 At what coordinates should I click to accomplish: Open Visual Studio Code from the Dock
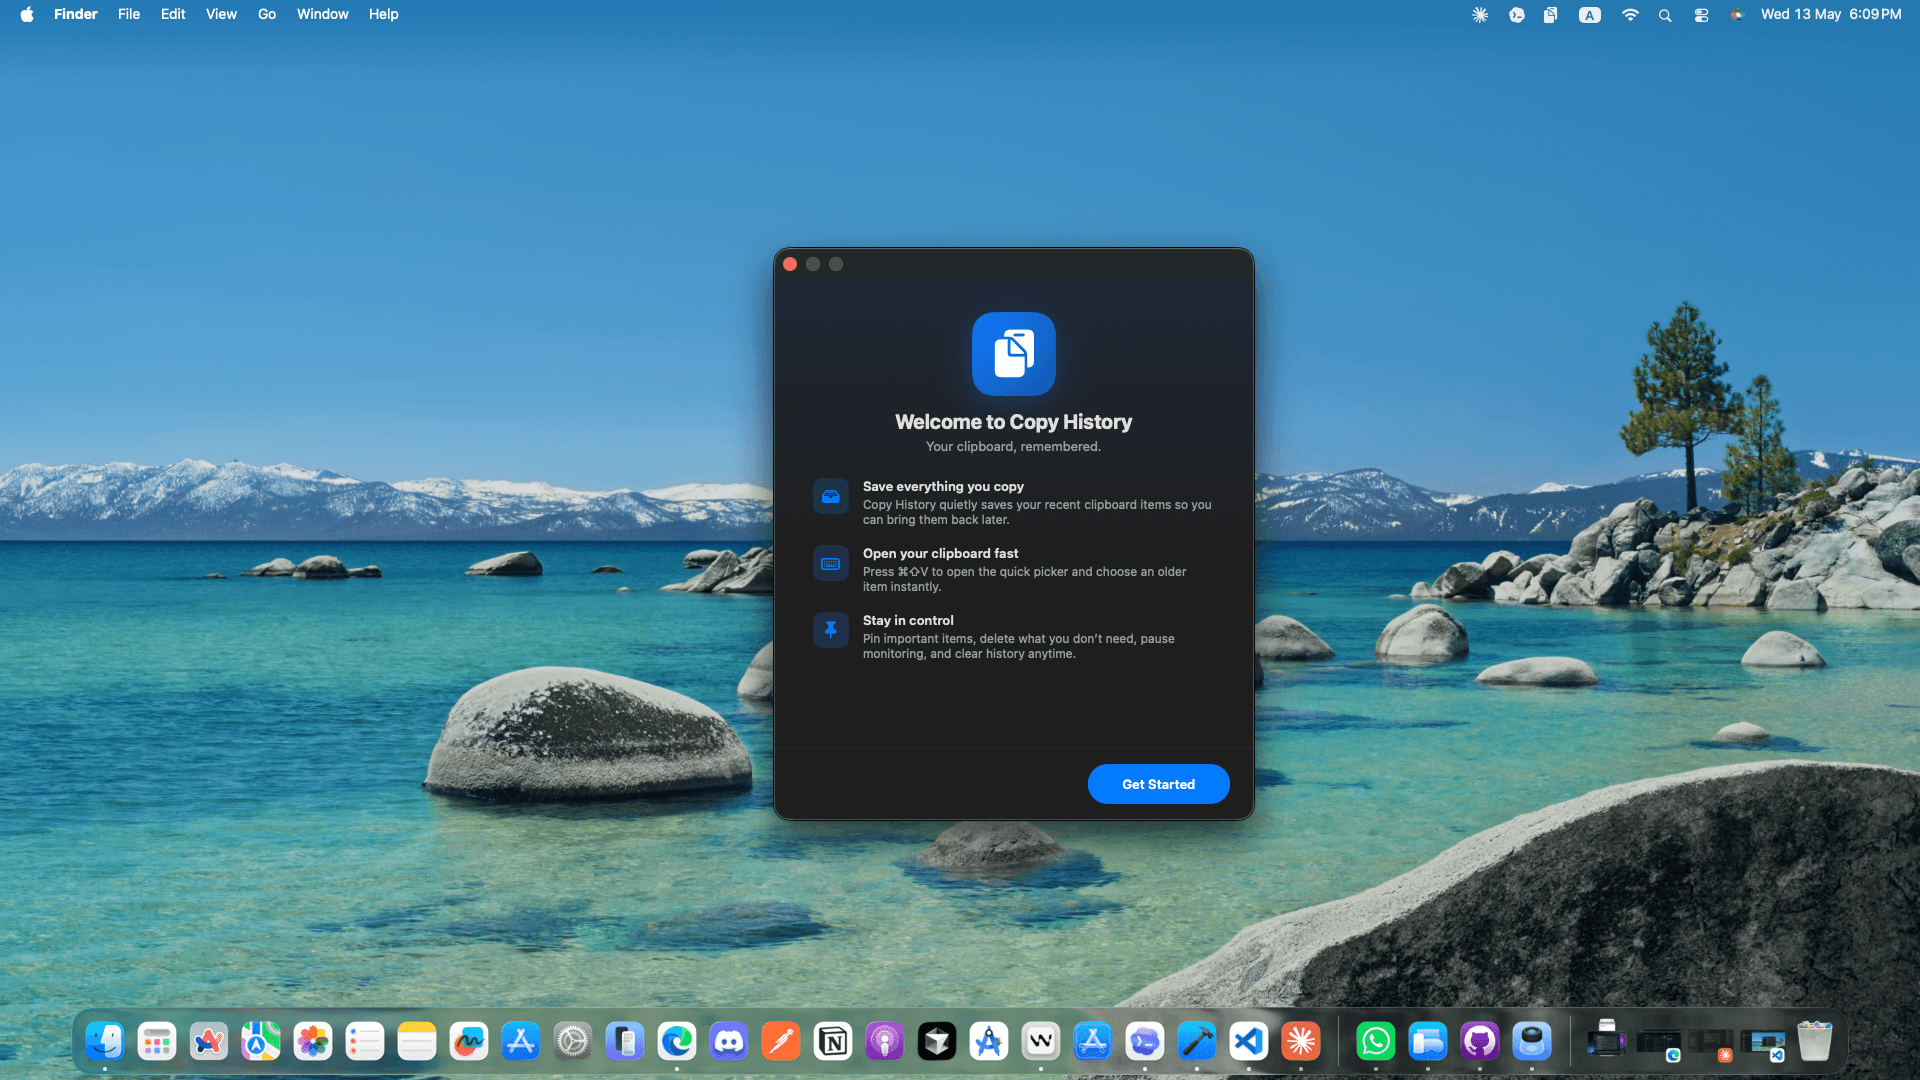[1249, 1042]
